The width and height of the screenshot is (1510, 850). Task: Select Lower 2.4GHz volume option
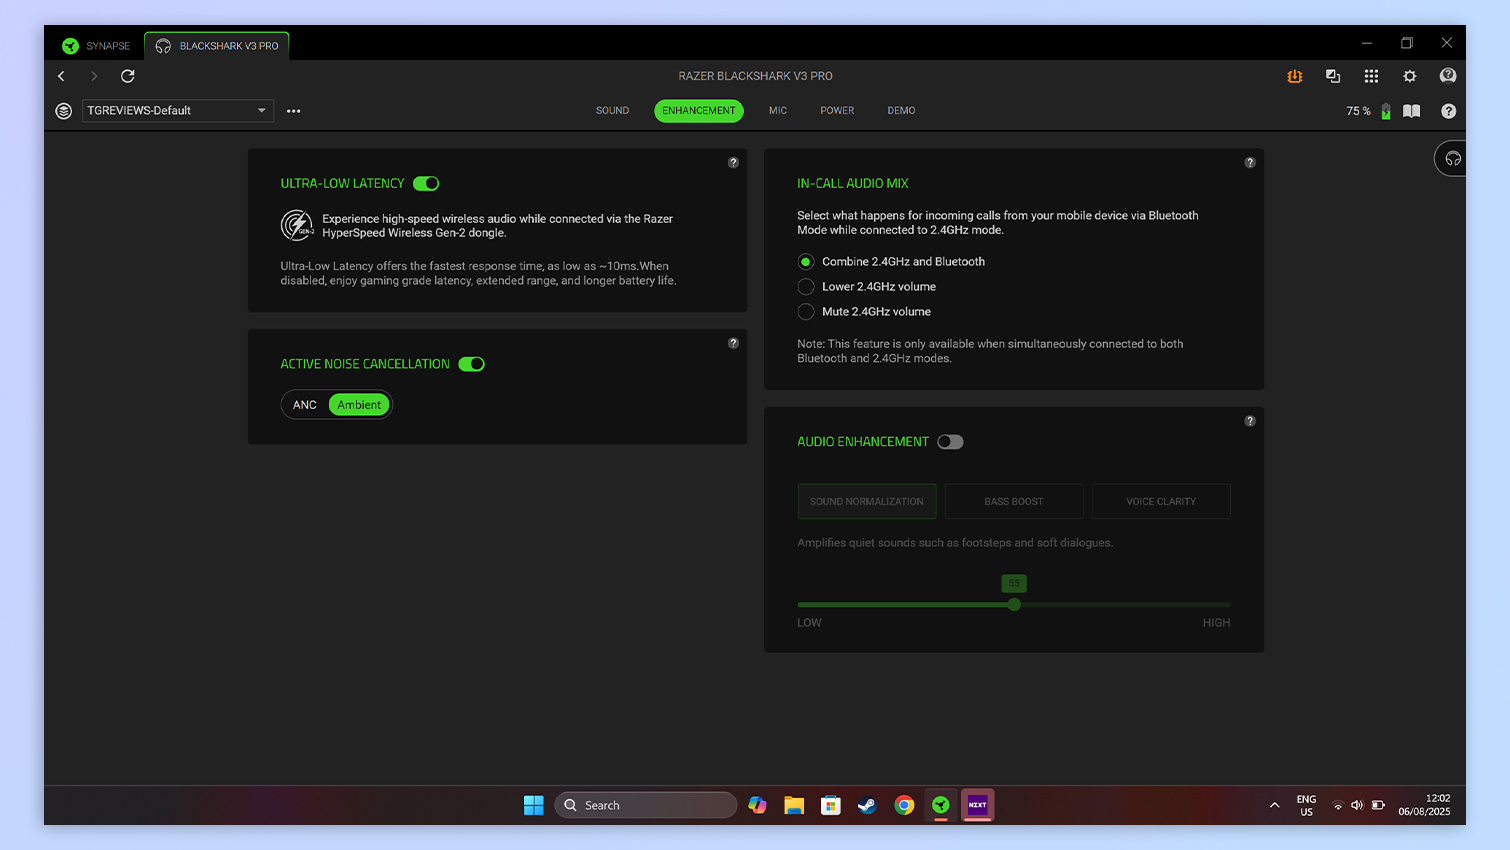click(806, 287)
